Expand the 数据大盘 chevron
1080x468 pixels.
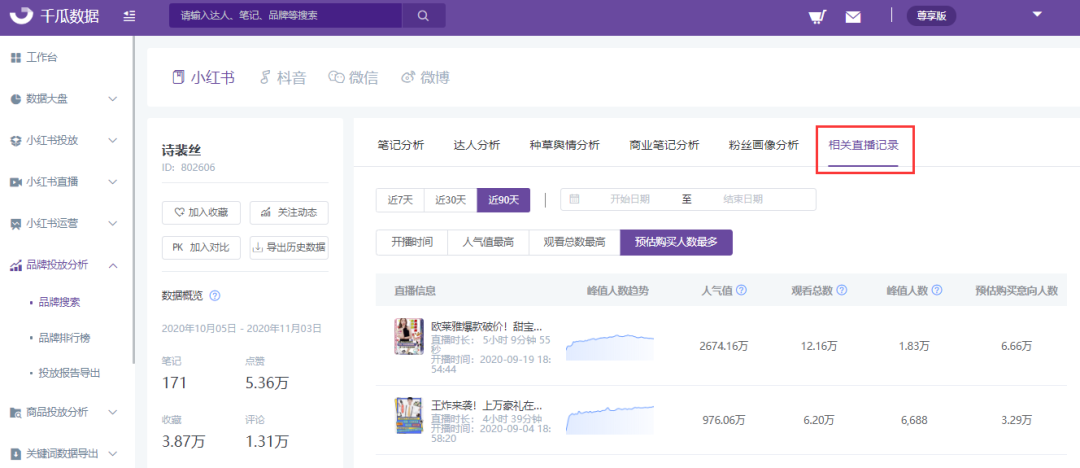(114, 99)
